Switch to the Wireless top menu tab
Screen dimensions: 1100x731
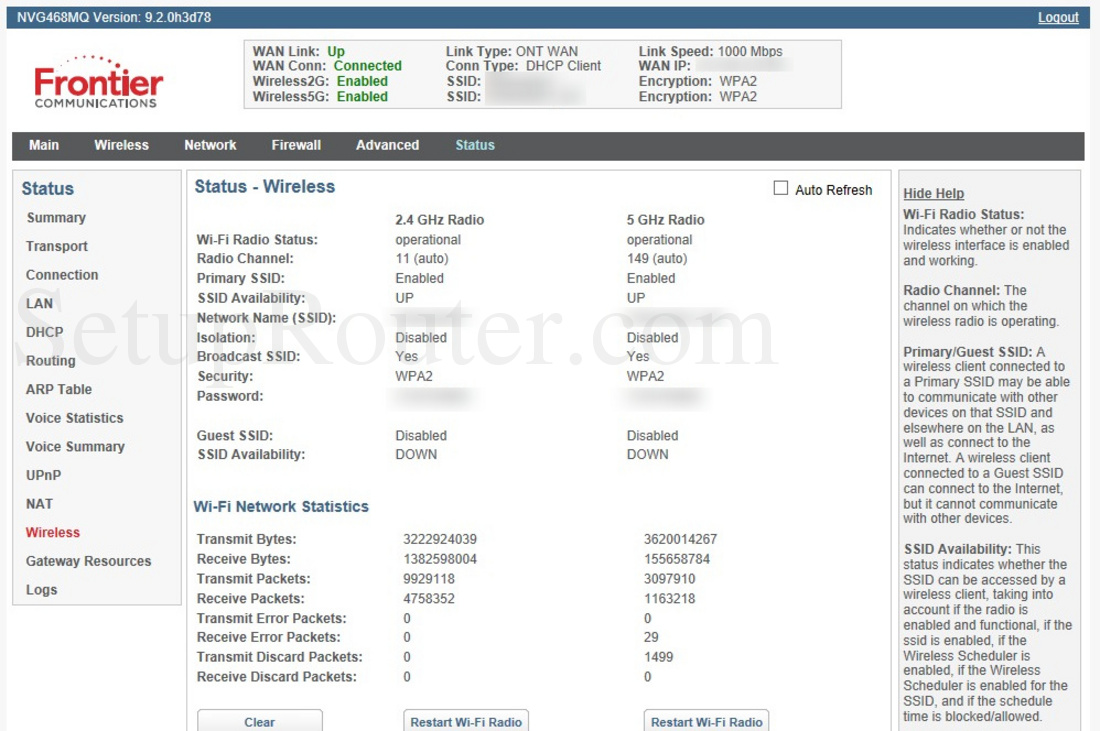[121, 145]
